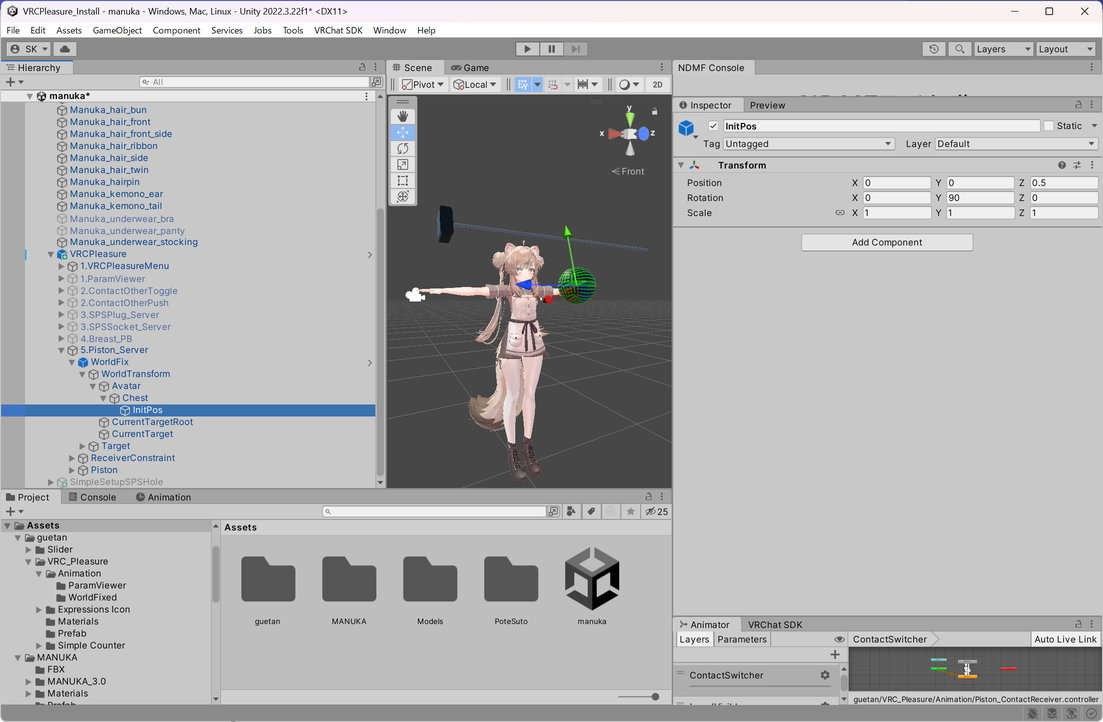Click search by type icon in Project
The width and height of the screenshot is (1103, 722).
tap(571, 512)
